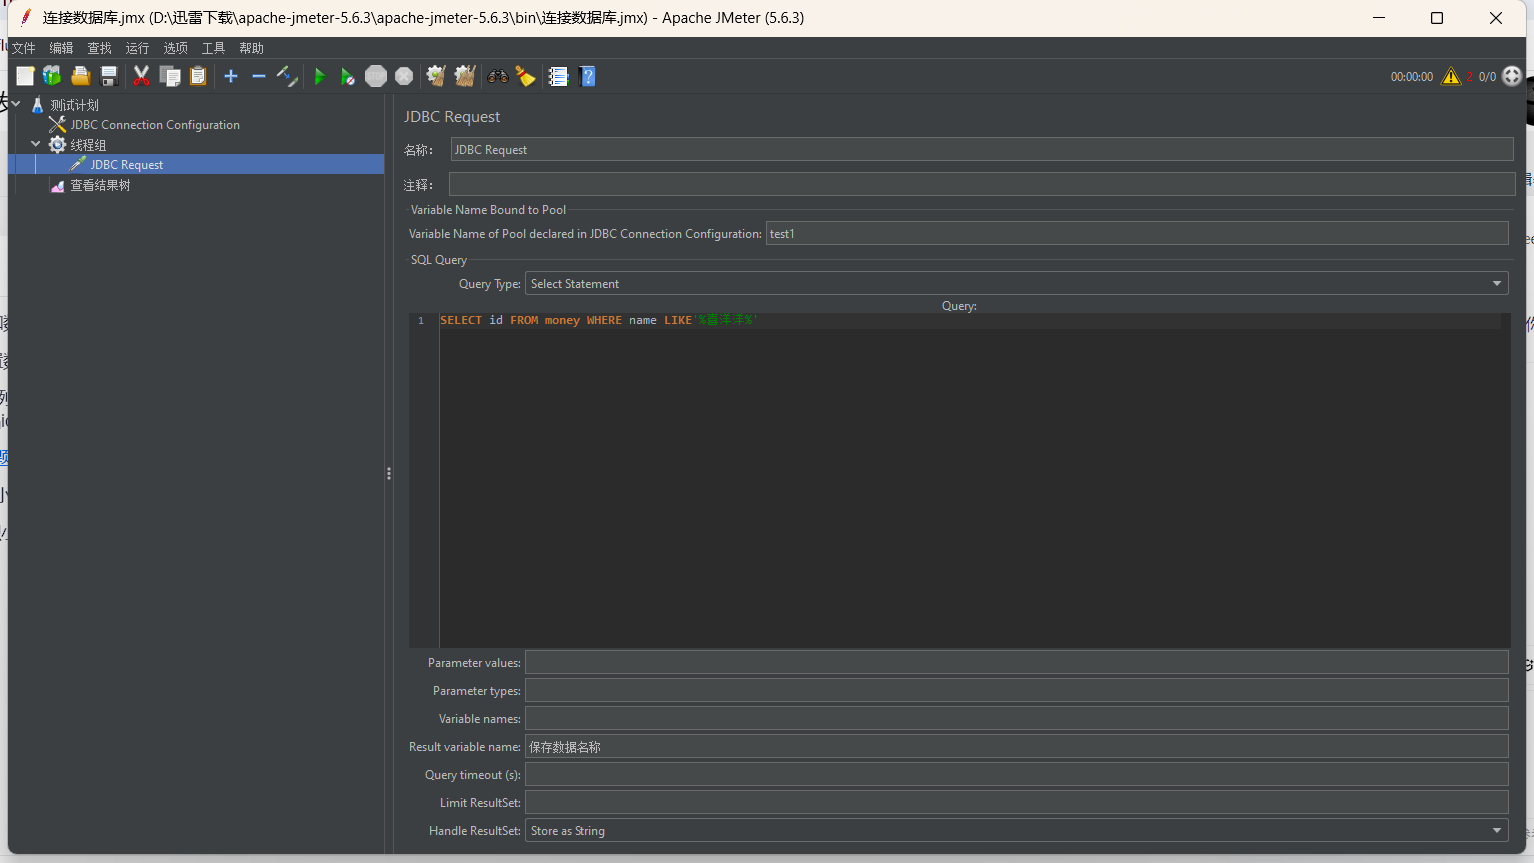Shut down the test with the grey X icon
This screenshot has height=863, width=1534.
pos(404,76)
